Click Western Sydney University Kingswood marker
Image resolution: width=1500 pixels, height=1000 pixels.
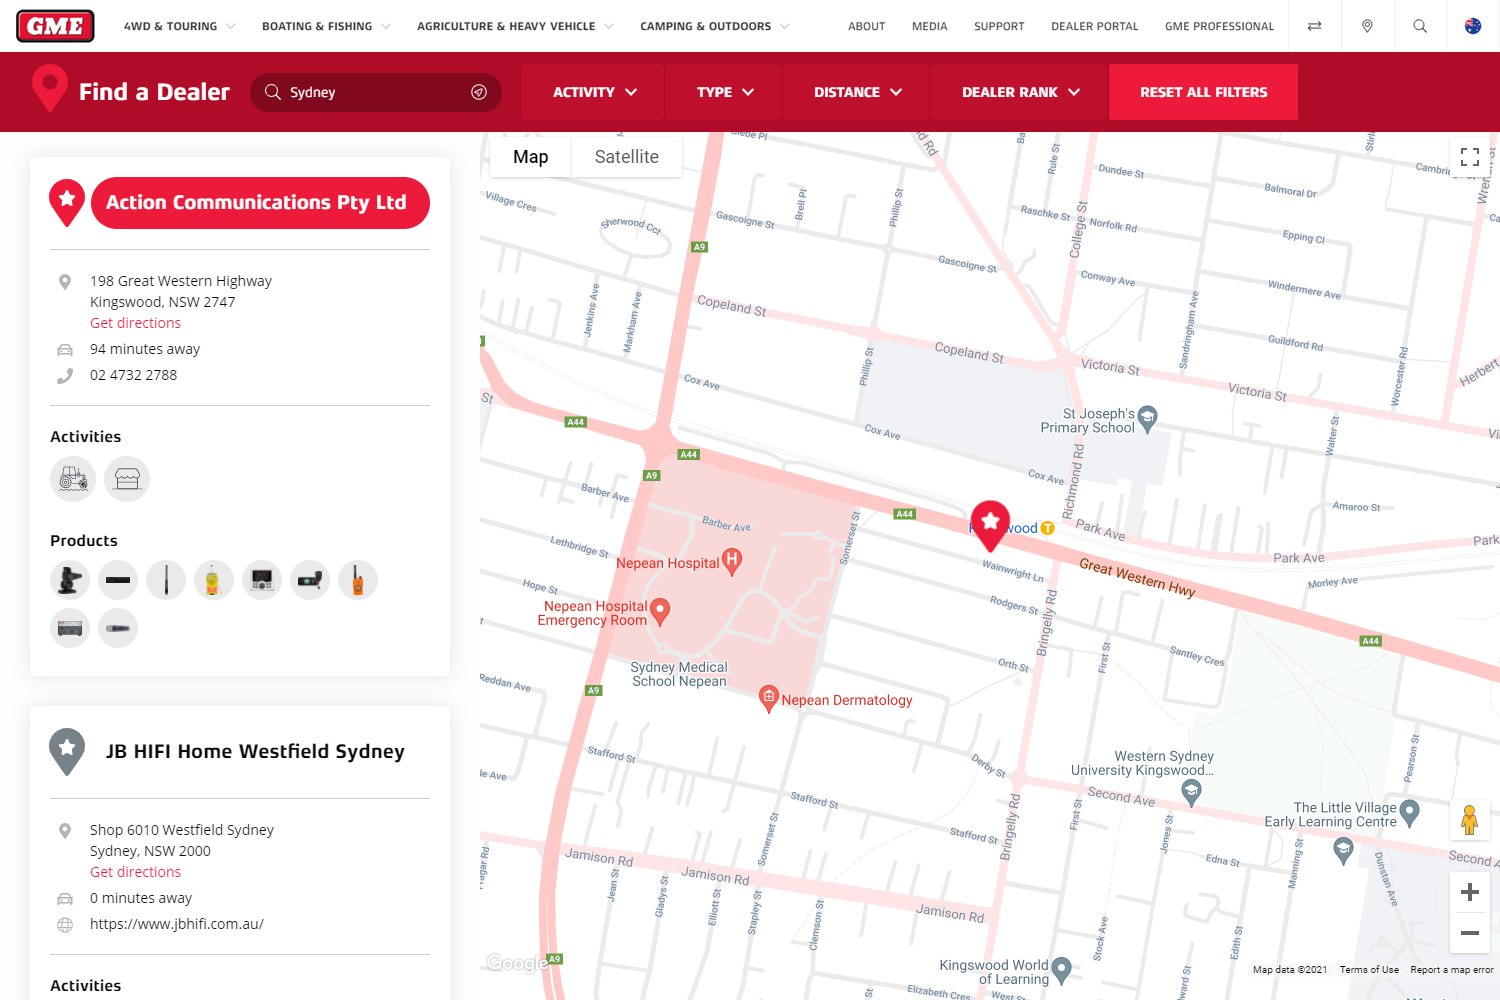click(x=1191, y=792)
